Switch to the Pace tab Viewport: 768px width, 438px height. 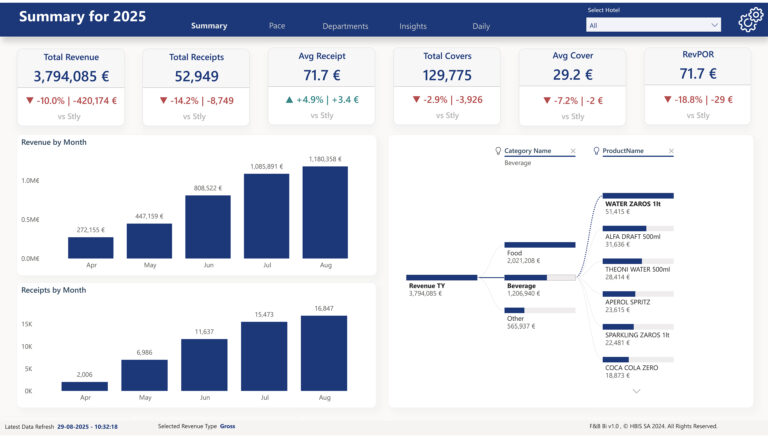[277, 26]
